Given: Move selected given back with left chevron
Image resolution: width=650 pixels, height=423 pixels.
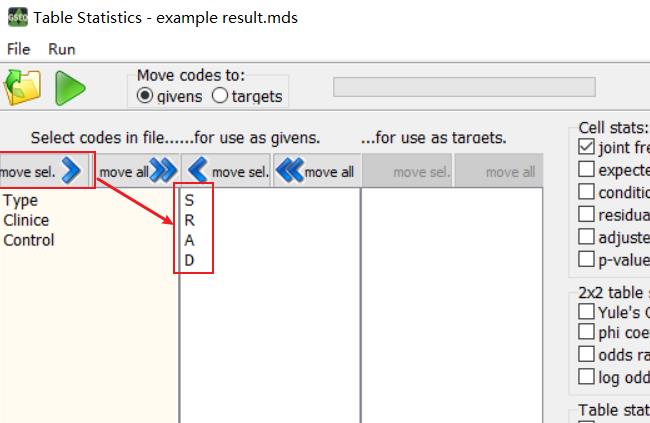Looking at the screenshot, I should click(x=226, y=171).
